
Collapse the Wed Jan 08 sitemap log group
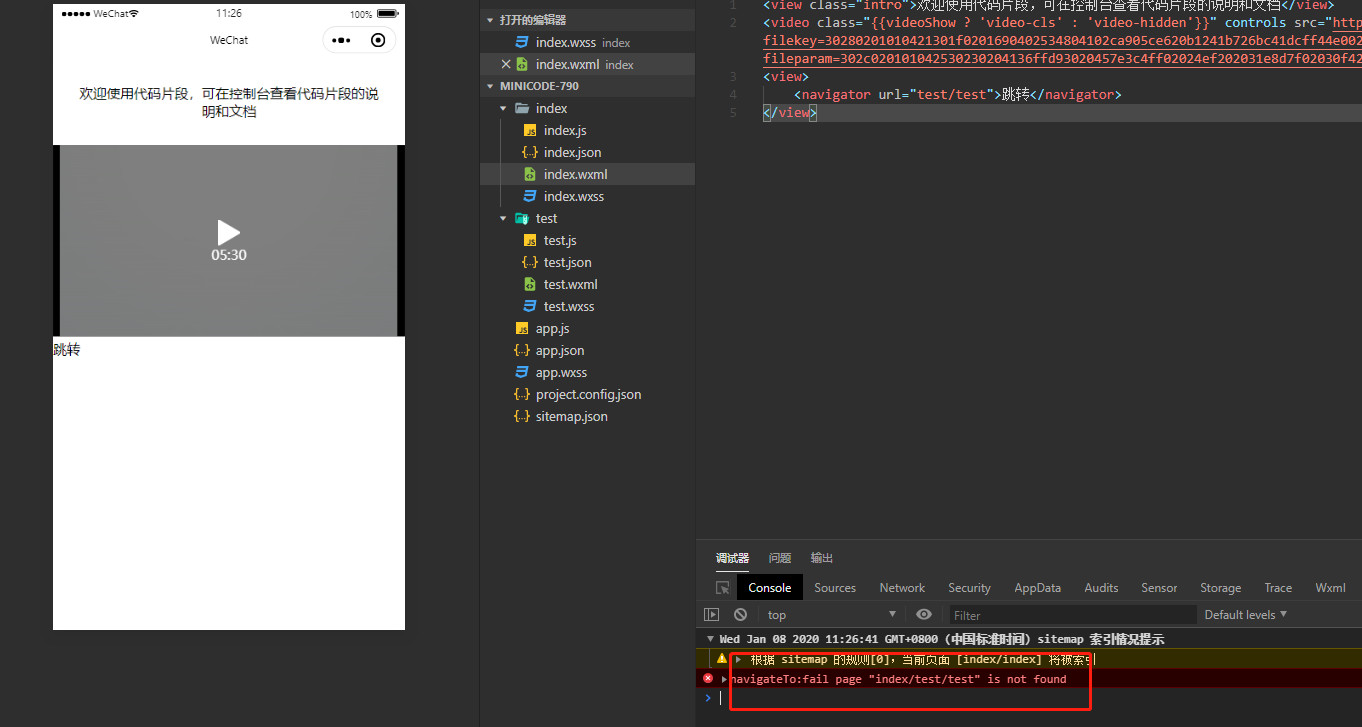point(710,639)
